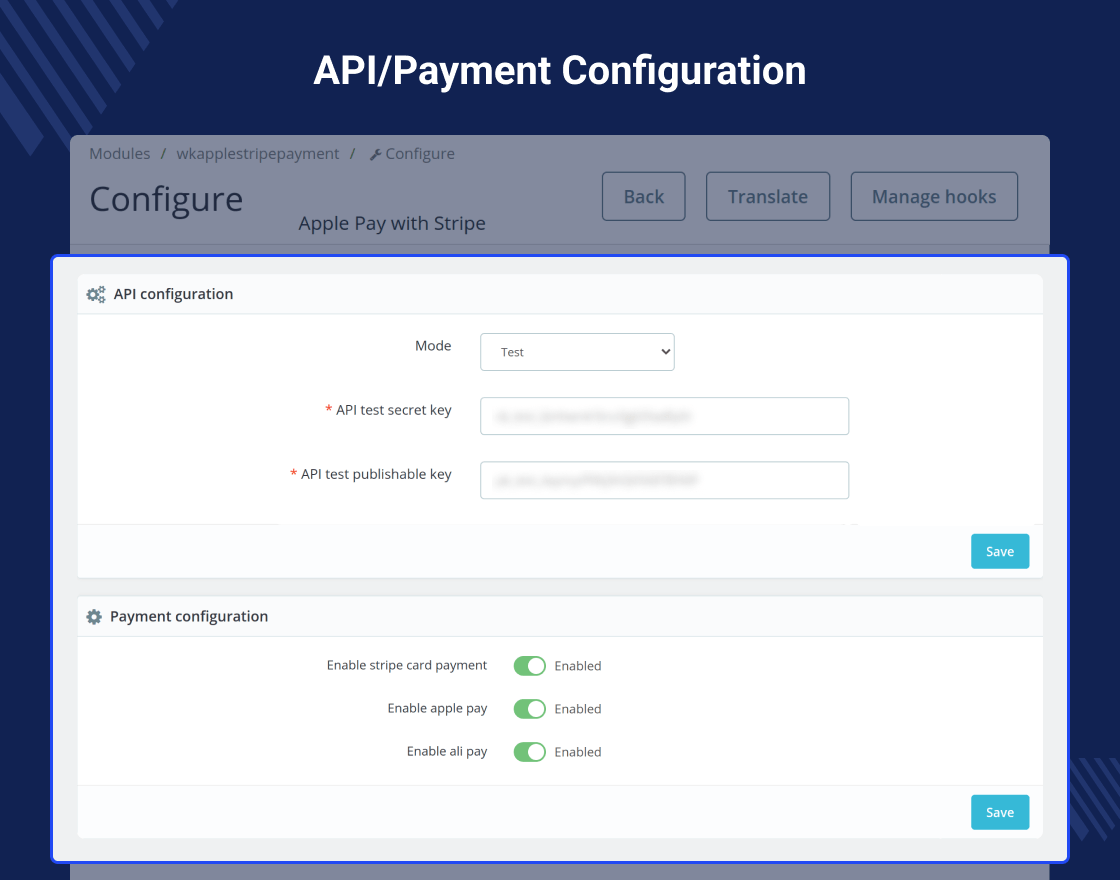Click the API configuration gears icon
Viewport: 1120px width, 880px height.
pos(96,294)
